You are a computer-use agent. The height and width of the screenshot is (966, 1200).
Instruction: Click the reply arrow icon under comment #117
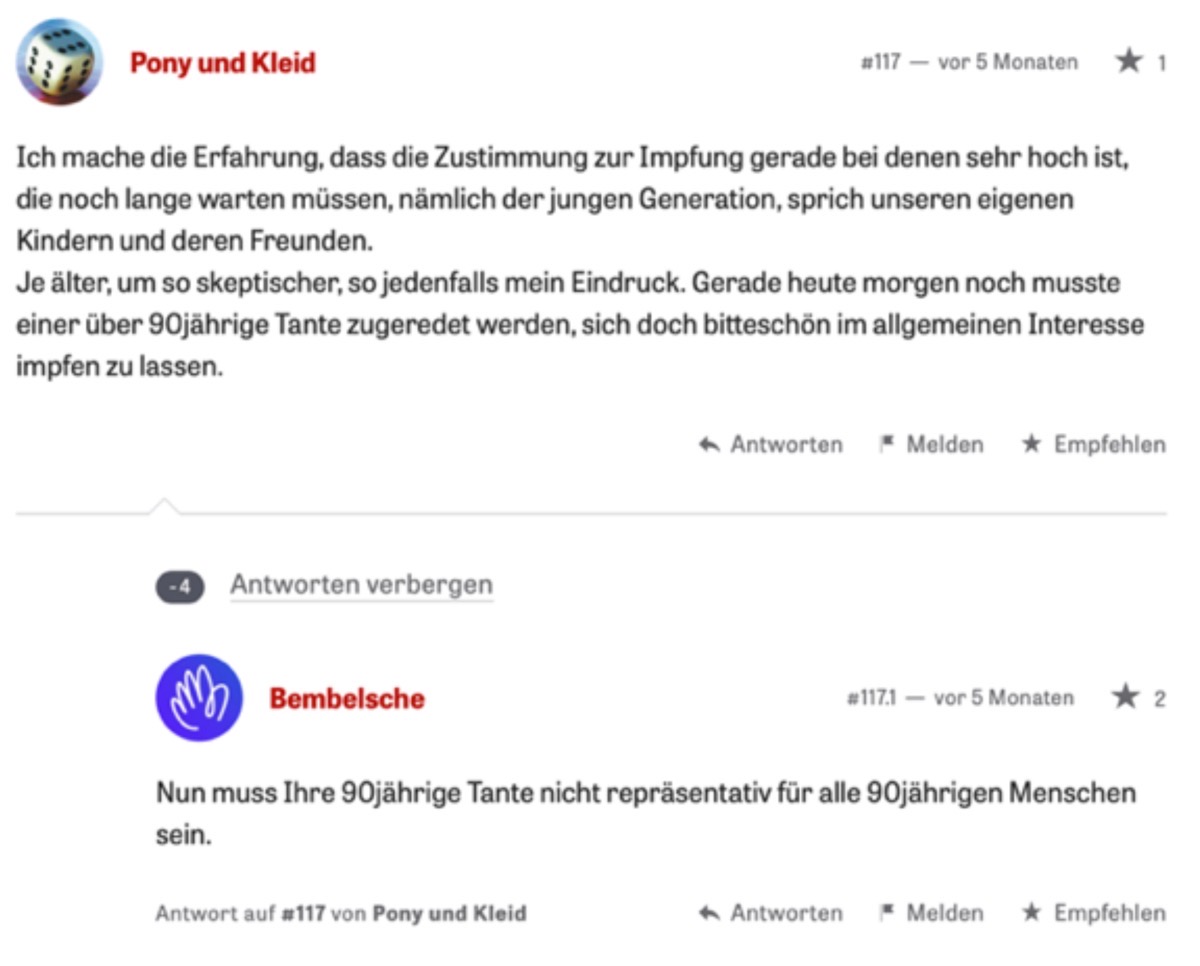(710, 445)
